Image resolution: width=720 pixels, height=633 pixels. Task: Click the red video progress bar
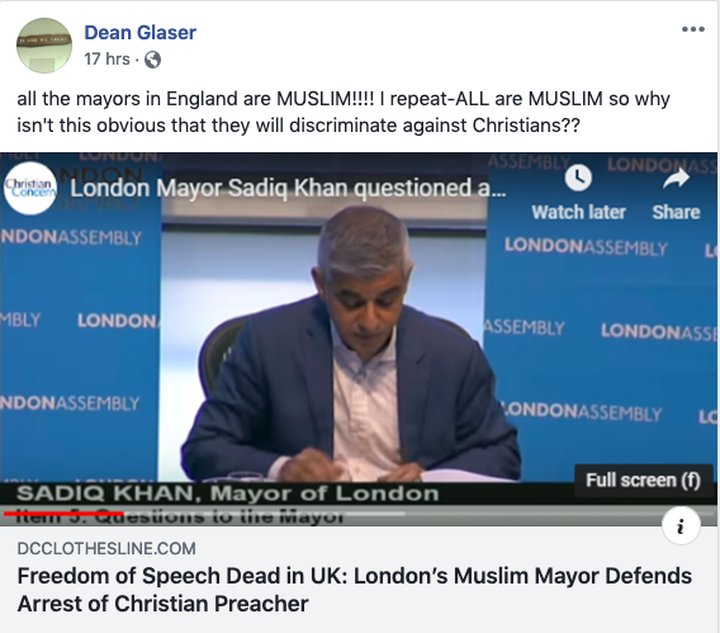63,513
